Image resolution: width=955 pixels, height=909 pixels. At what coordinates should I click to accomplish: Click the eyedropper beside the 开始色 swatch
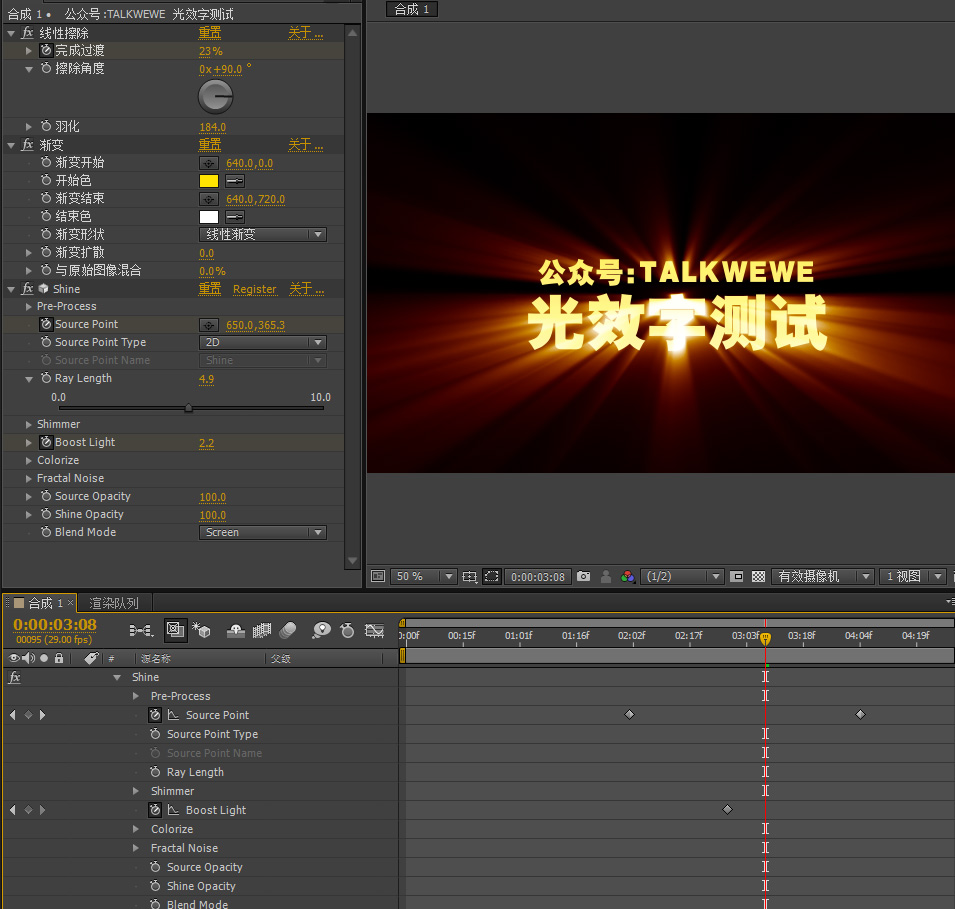[234, 181]
